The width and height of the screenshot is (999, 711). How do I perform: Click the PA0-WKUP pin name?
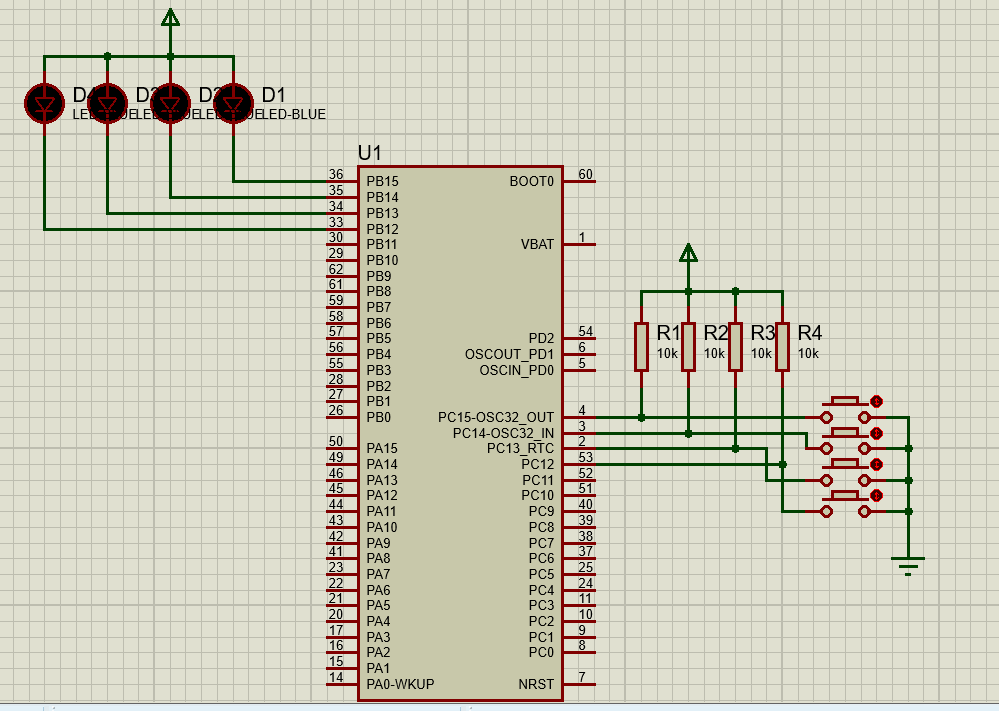click(400, 684)
